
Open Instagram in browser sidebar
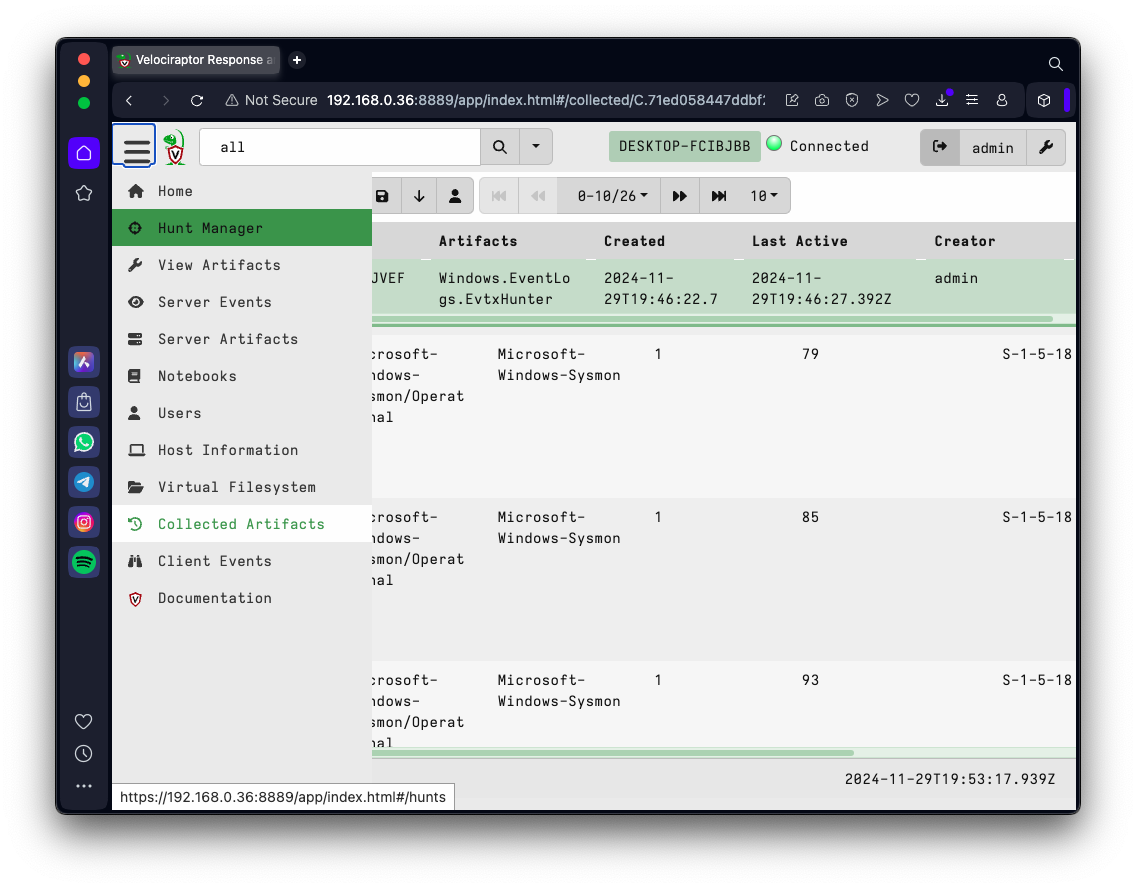pyautogui.click(x=84, y=522)
